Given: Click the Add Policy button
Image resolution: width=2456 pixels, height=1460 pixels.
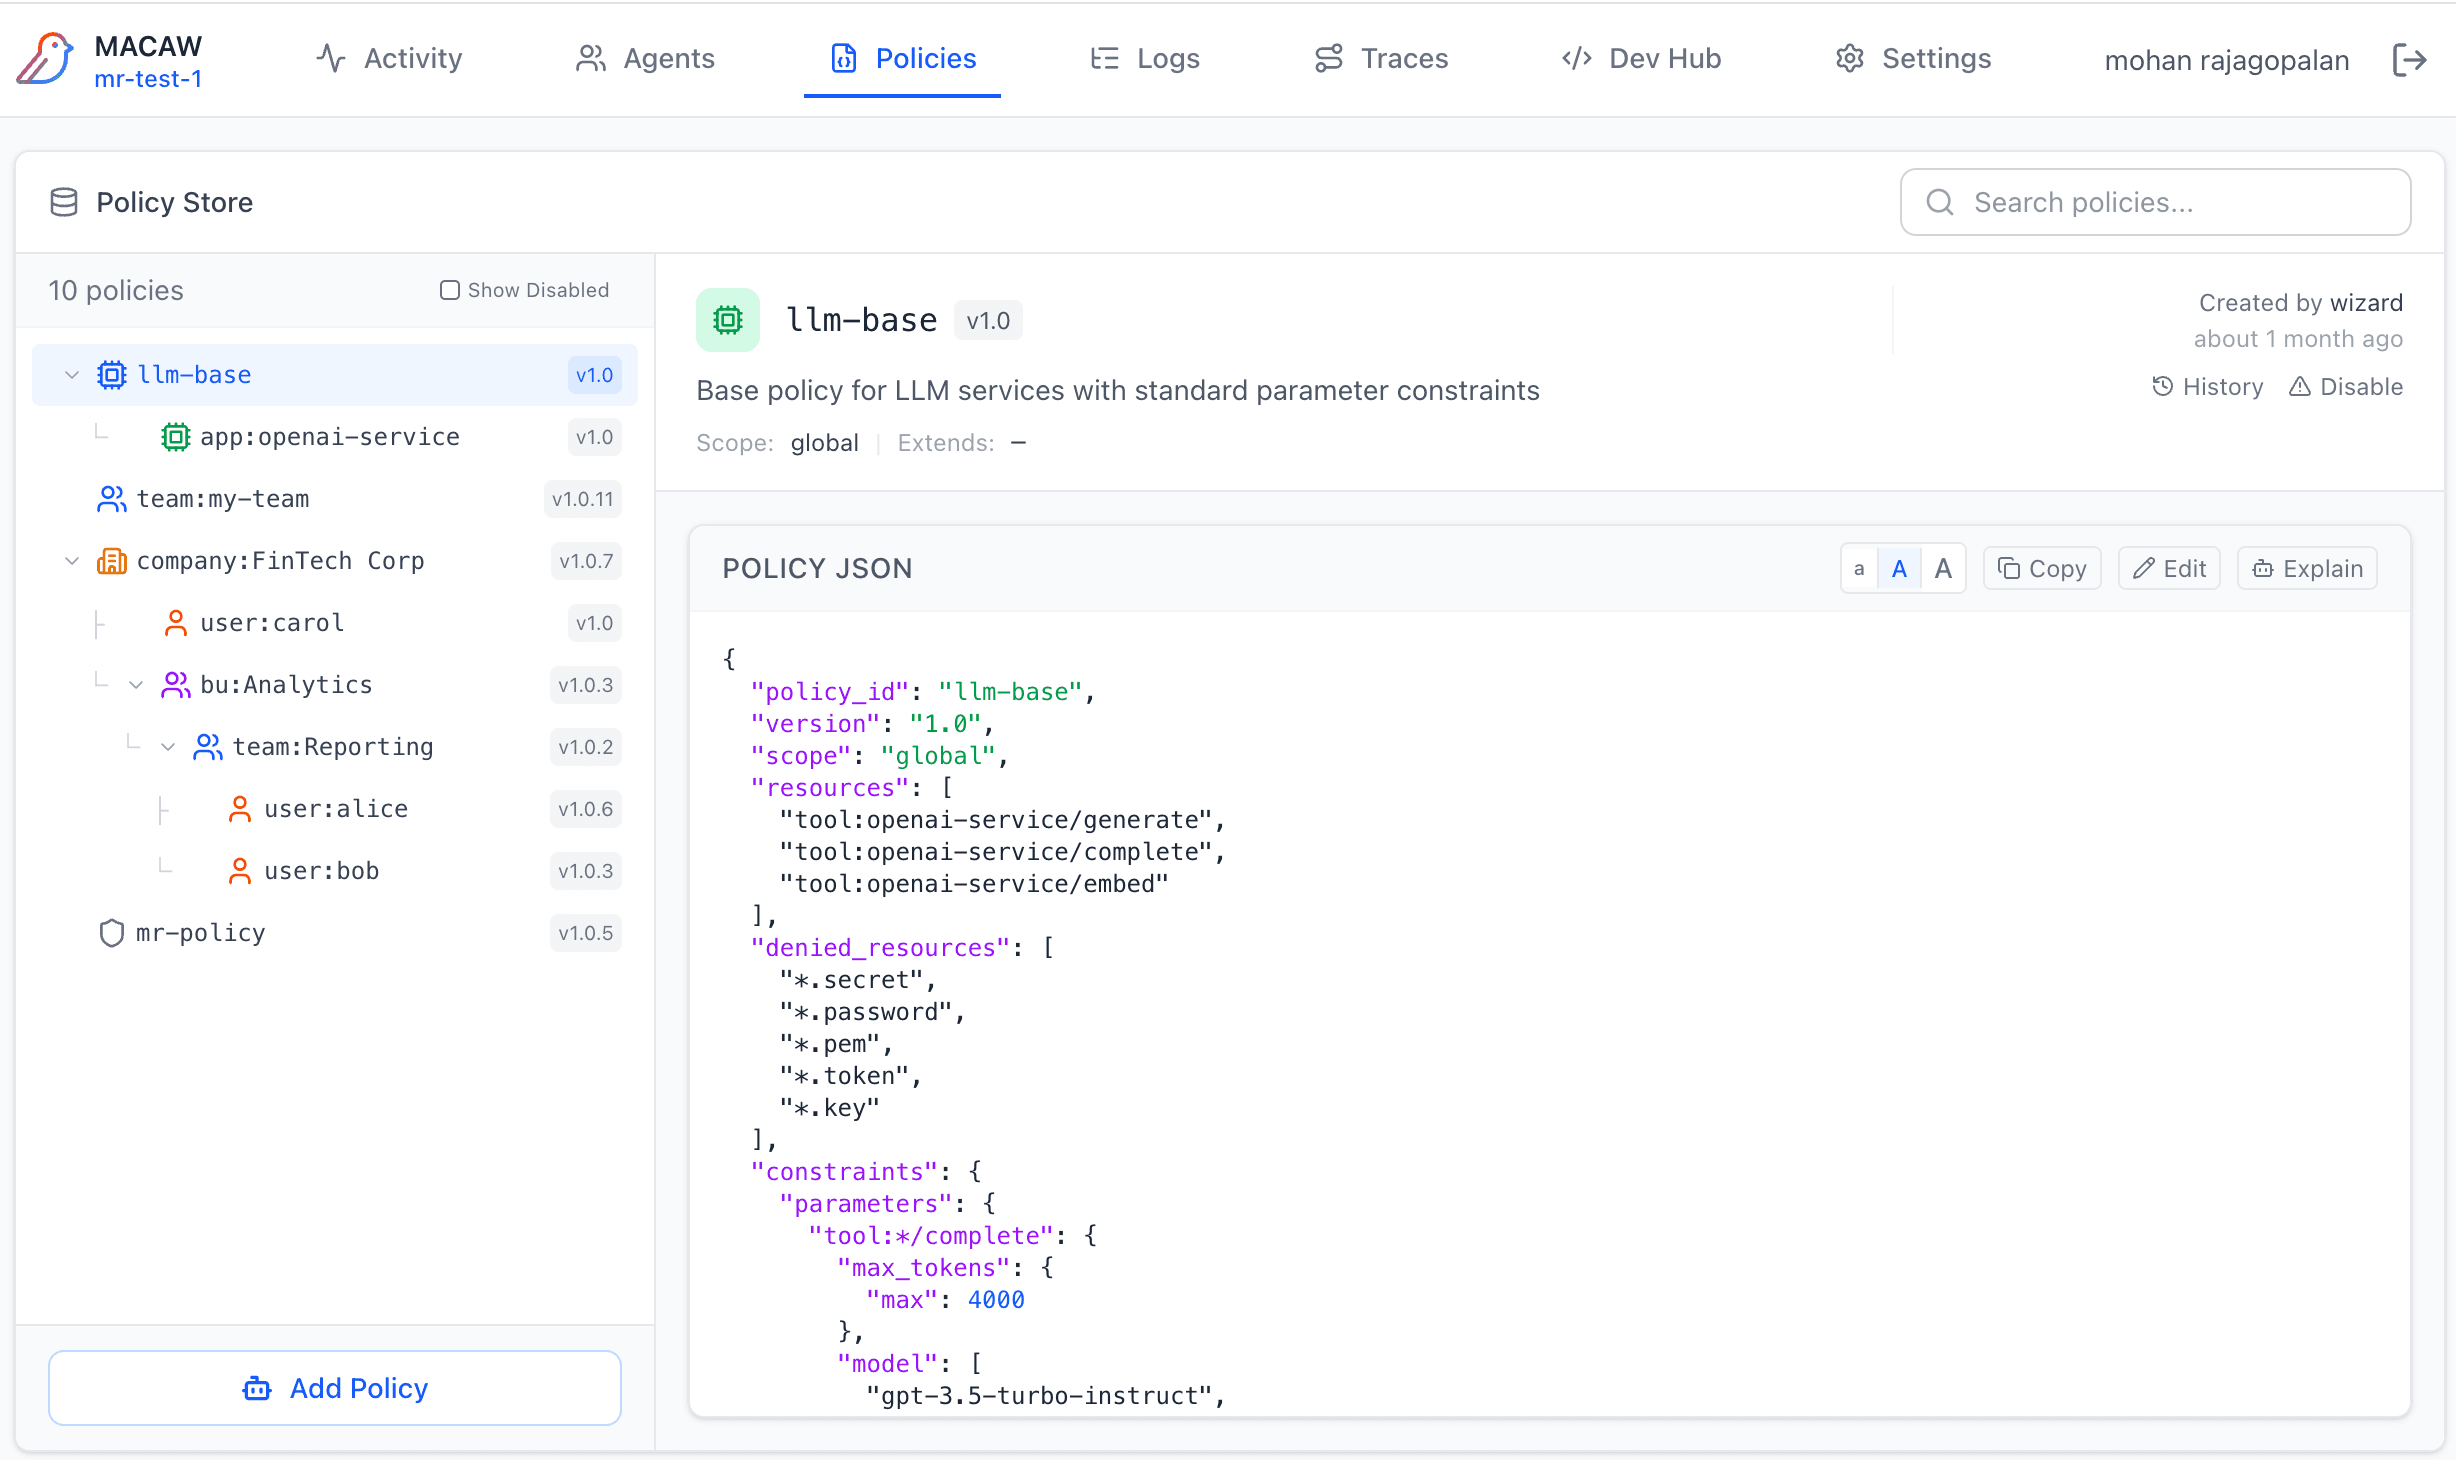Looking at the screenshot, I should click(x=335, y=1388).
